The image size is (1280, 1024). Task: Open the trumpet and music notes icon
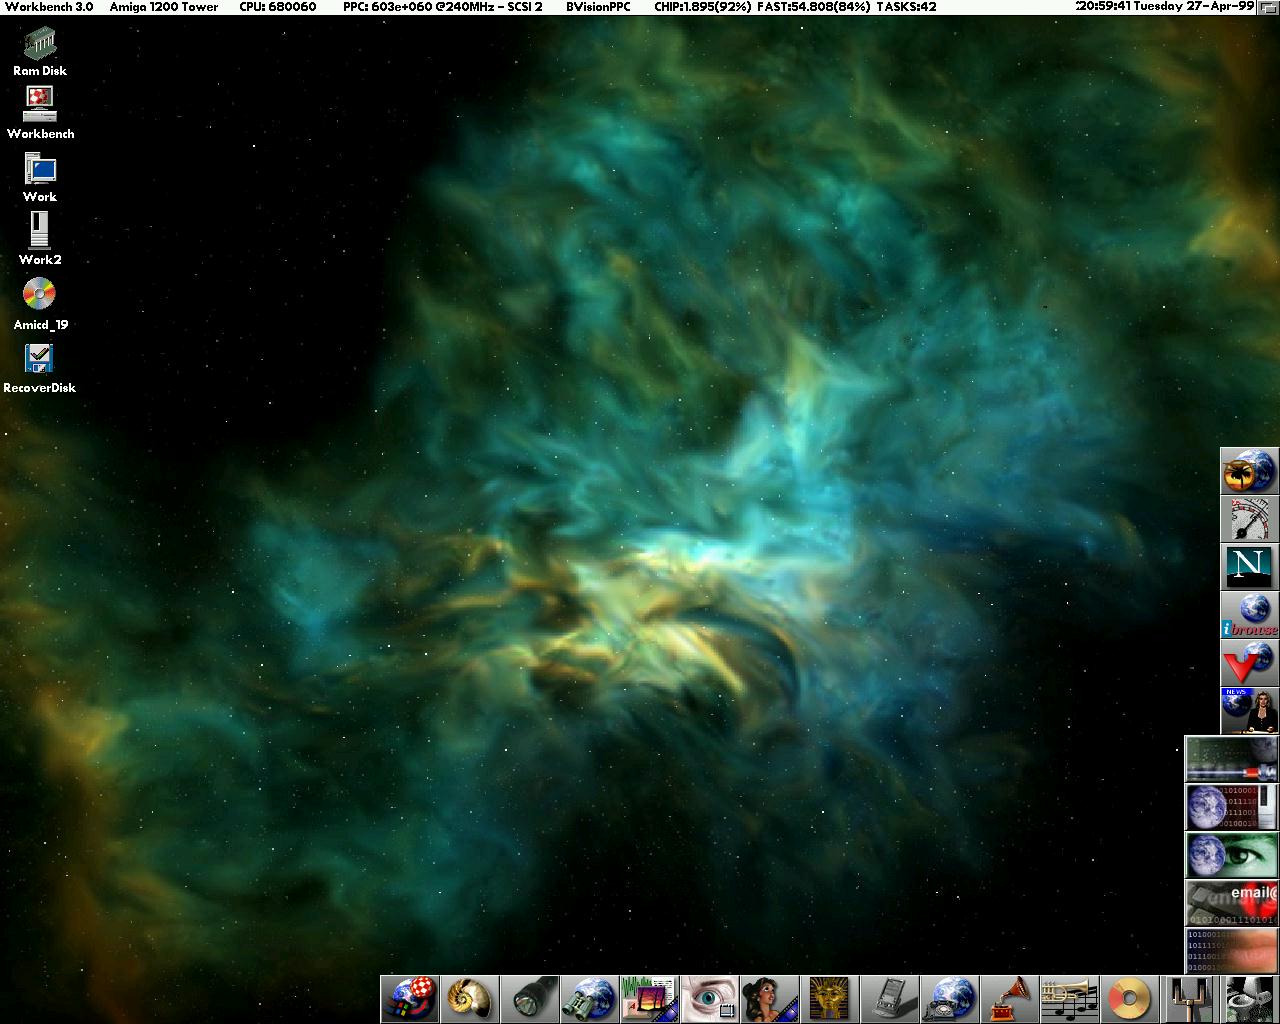(1069, 999)
